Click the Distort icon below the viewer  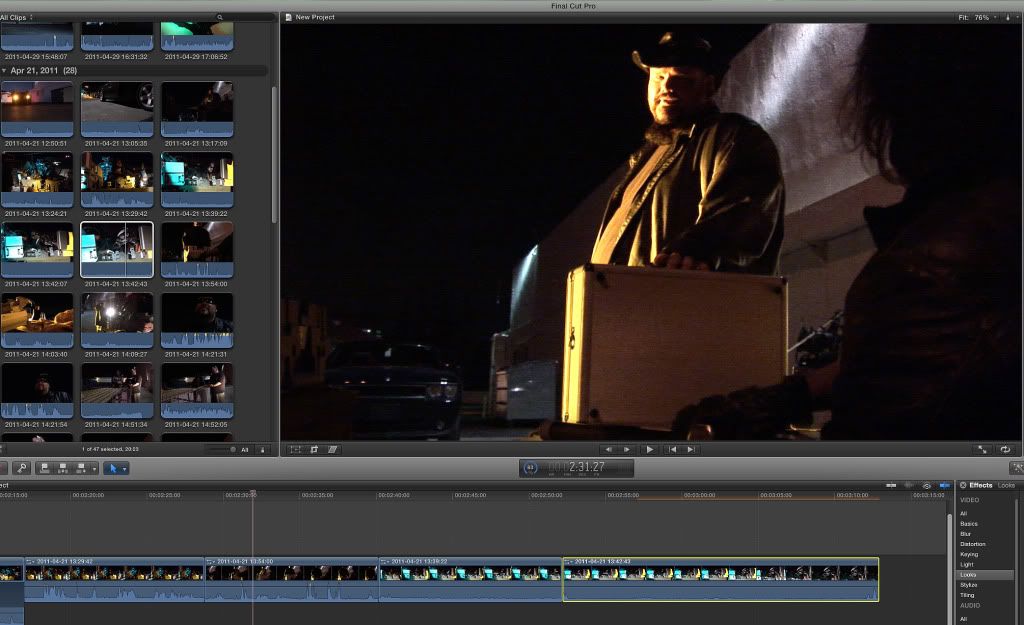(332, 449)
